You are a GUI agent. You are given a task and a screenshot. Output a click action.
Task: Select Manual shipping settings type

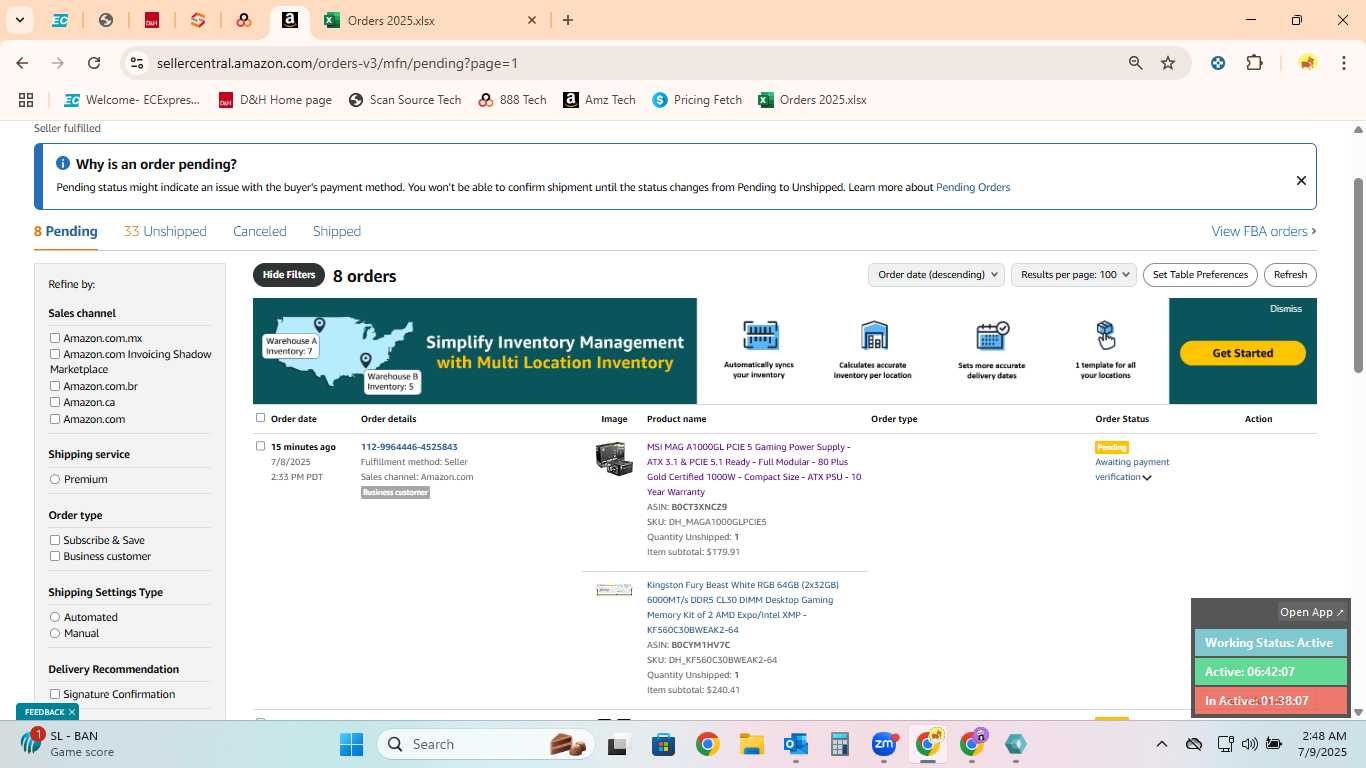[55, 633]
